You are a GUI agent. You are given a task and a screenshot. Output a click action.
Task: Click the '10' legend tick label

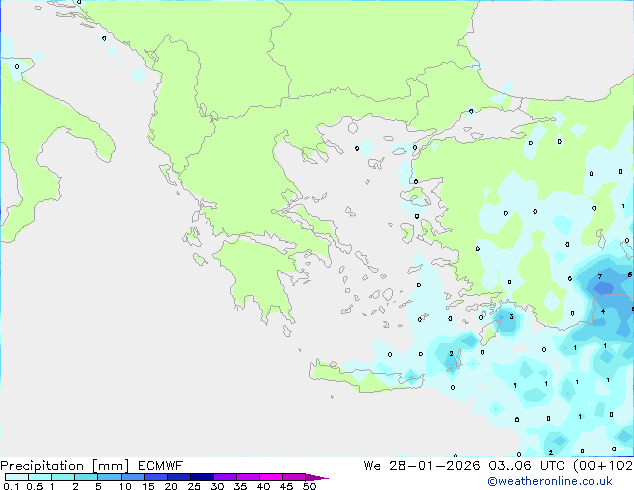point(125,486)
